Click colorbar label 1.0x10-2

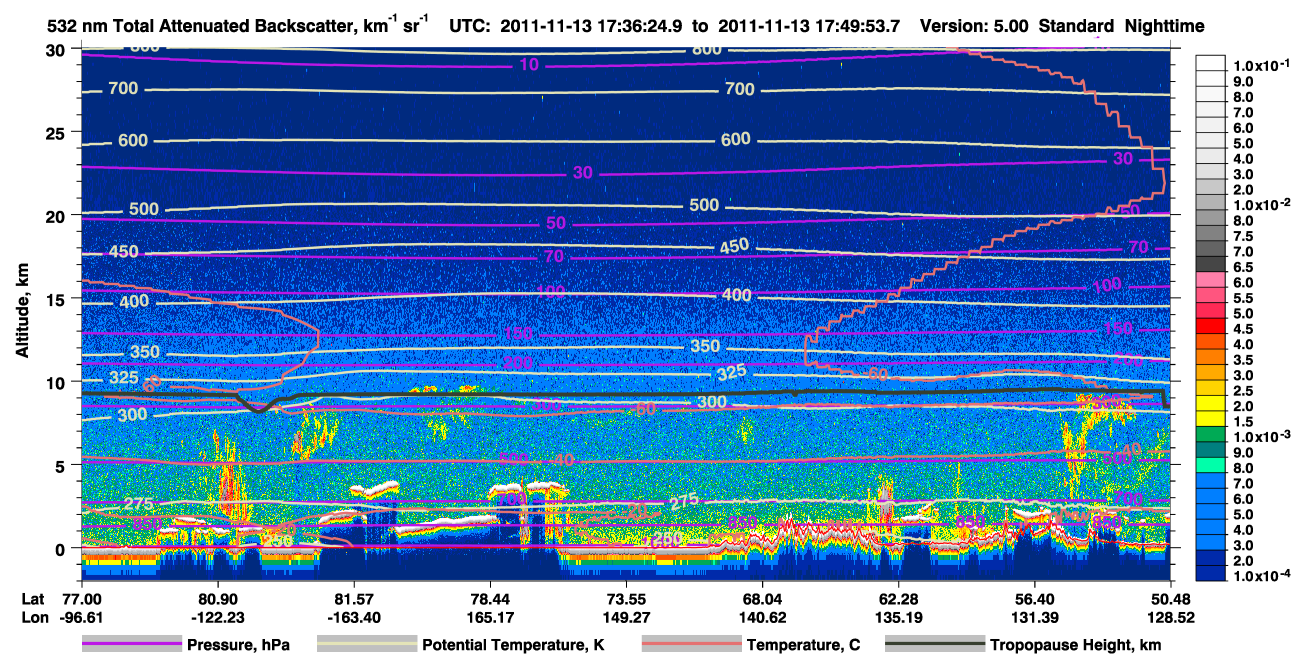(x=1262, y=204)
